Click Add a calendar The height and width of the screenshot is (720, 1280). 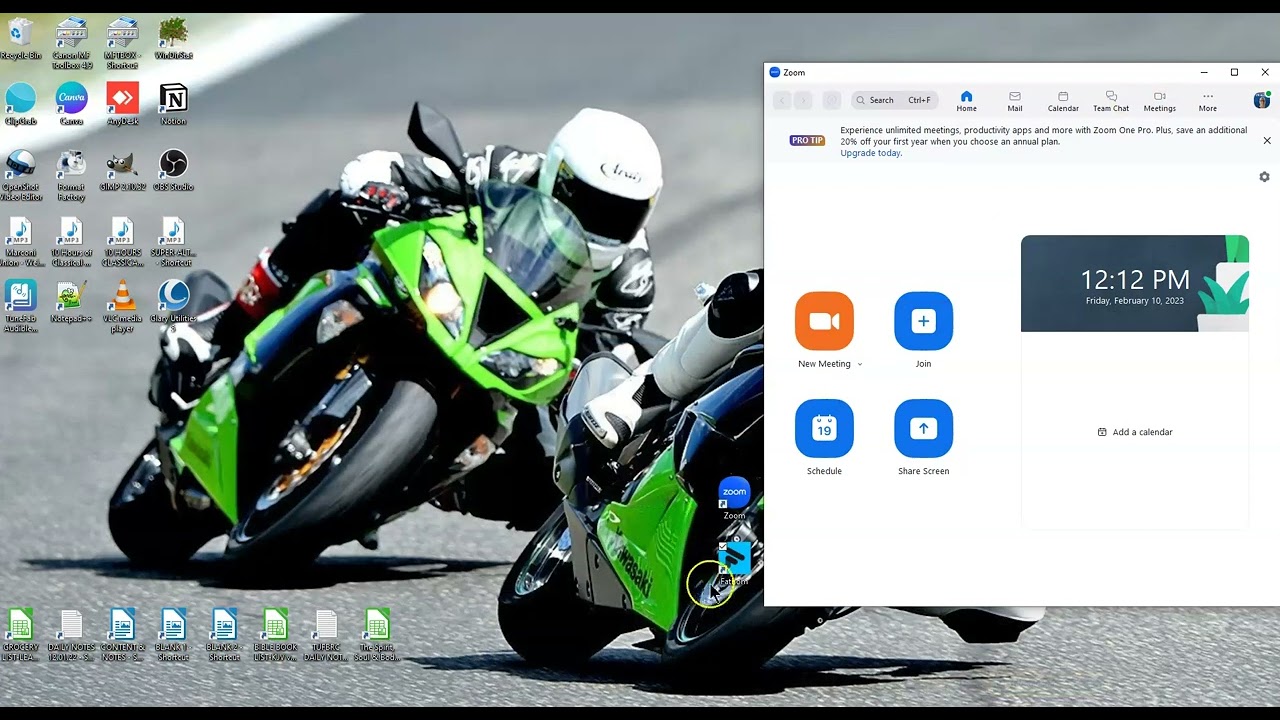click(x=1135, y=432)
